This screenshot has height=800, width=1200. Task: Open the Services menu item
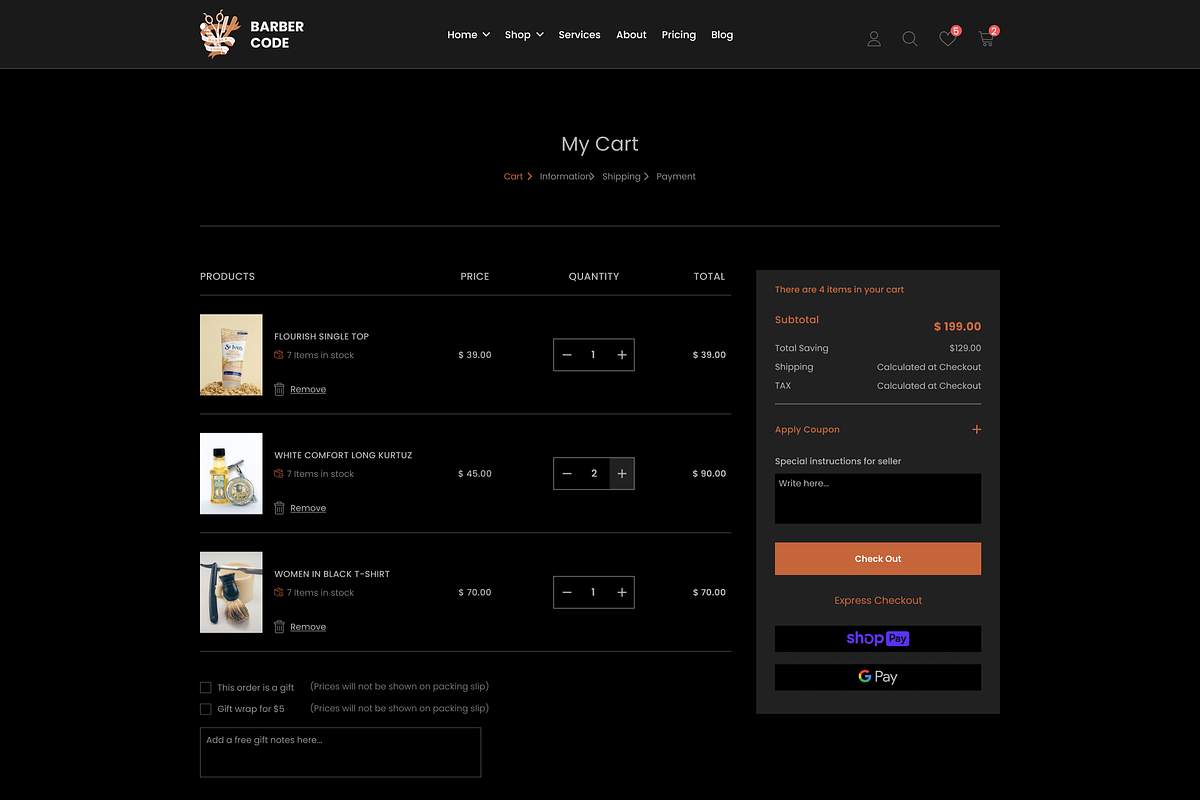[x=579, y=35]
